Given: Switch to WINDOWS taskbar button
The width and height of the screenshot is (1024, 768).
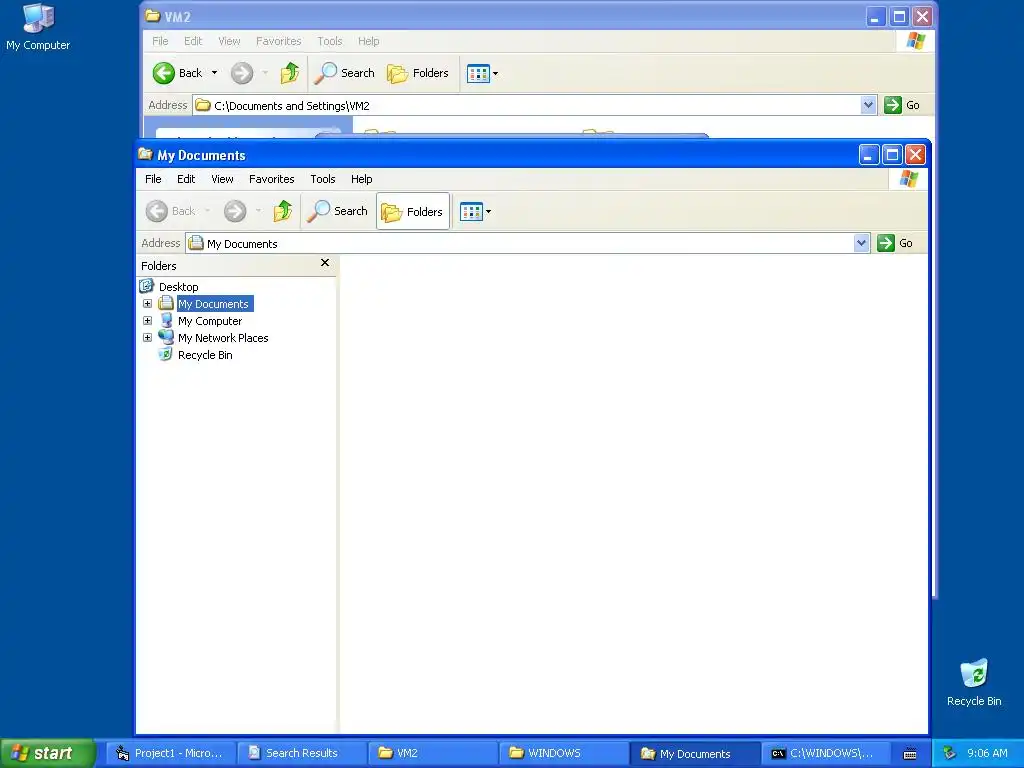Looking at the screenshot, I should tap(564, 753).
